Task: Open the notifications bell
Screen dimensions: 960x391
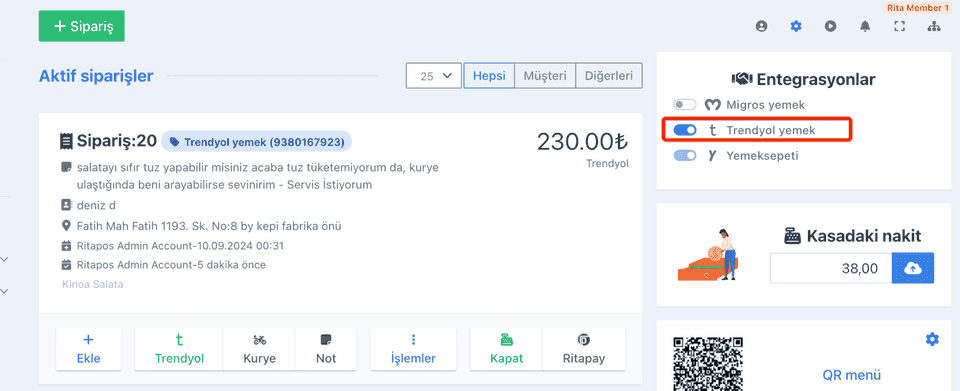Action: point(865,26)
